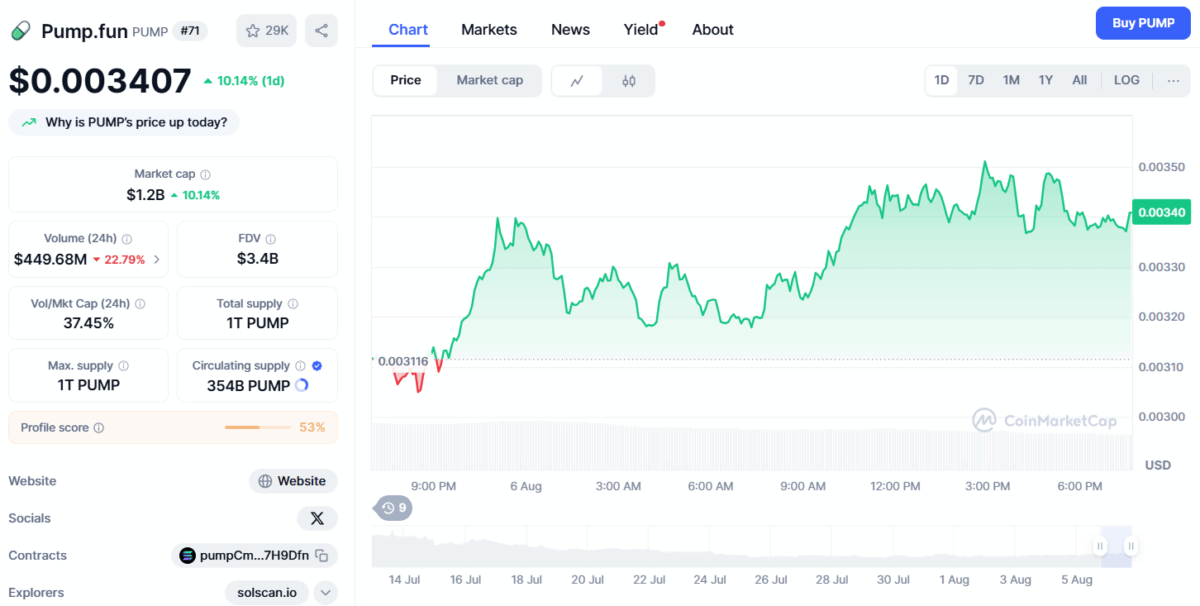Viewport: 1200px width, 606px height.
Task: Click the Total supply info icon
Action: 293,304
